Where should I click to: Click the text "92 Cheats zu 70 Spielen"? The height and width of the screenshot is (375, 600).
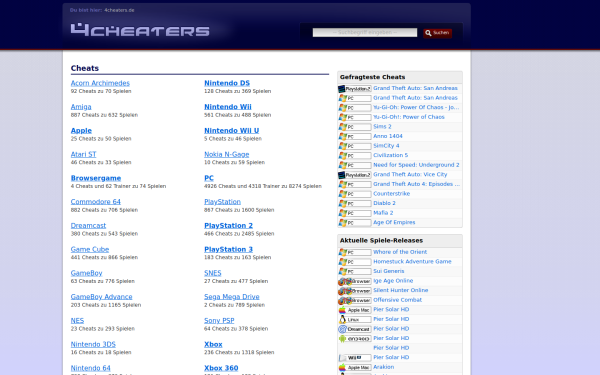(x=101, y=91)
